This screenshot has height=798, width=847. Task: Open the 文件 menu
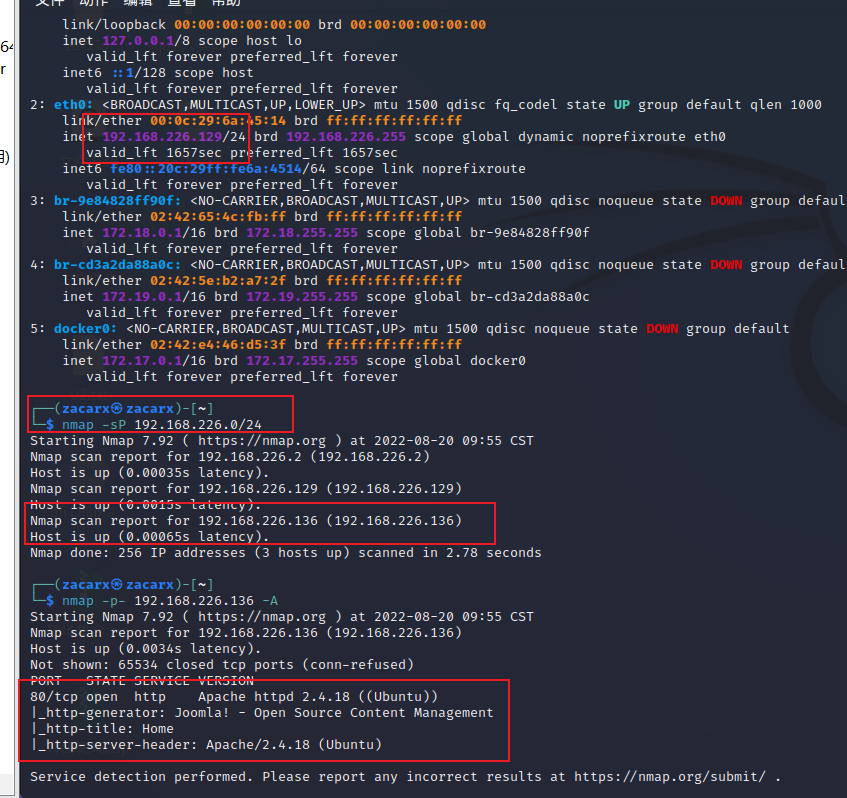click(x=48, y=4)
